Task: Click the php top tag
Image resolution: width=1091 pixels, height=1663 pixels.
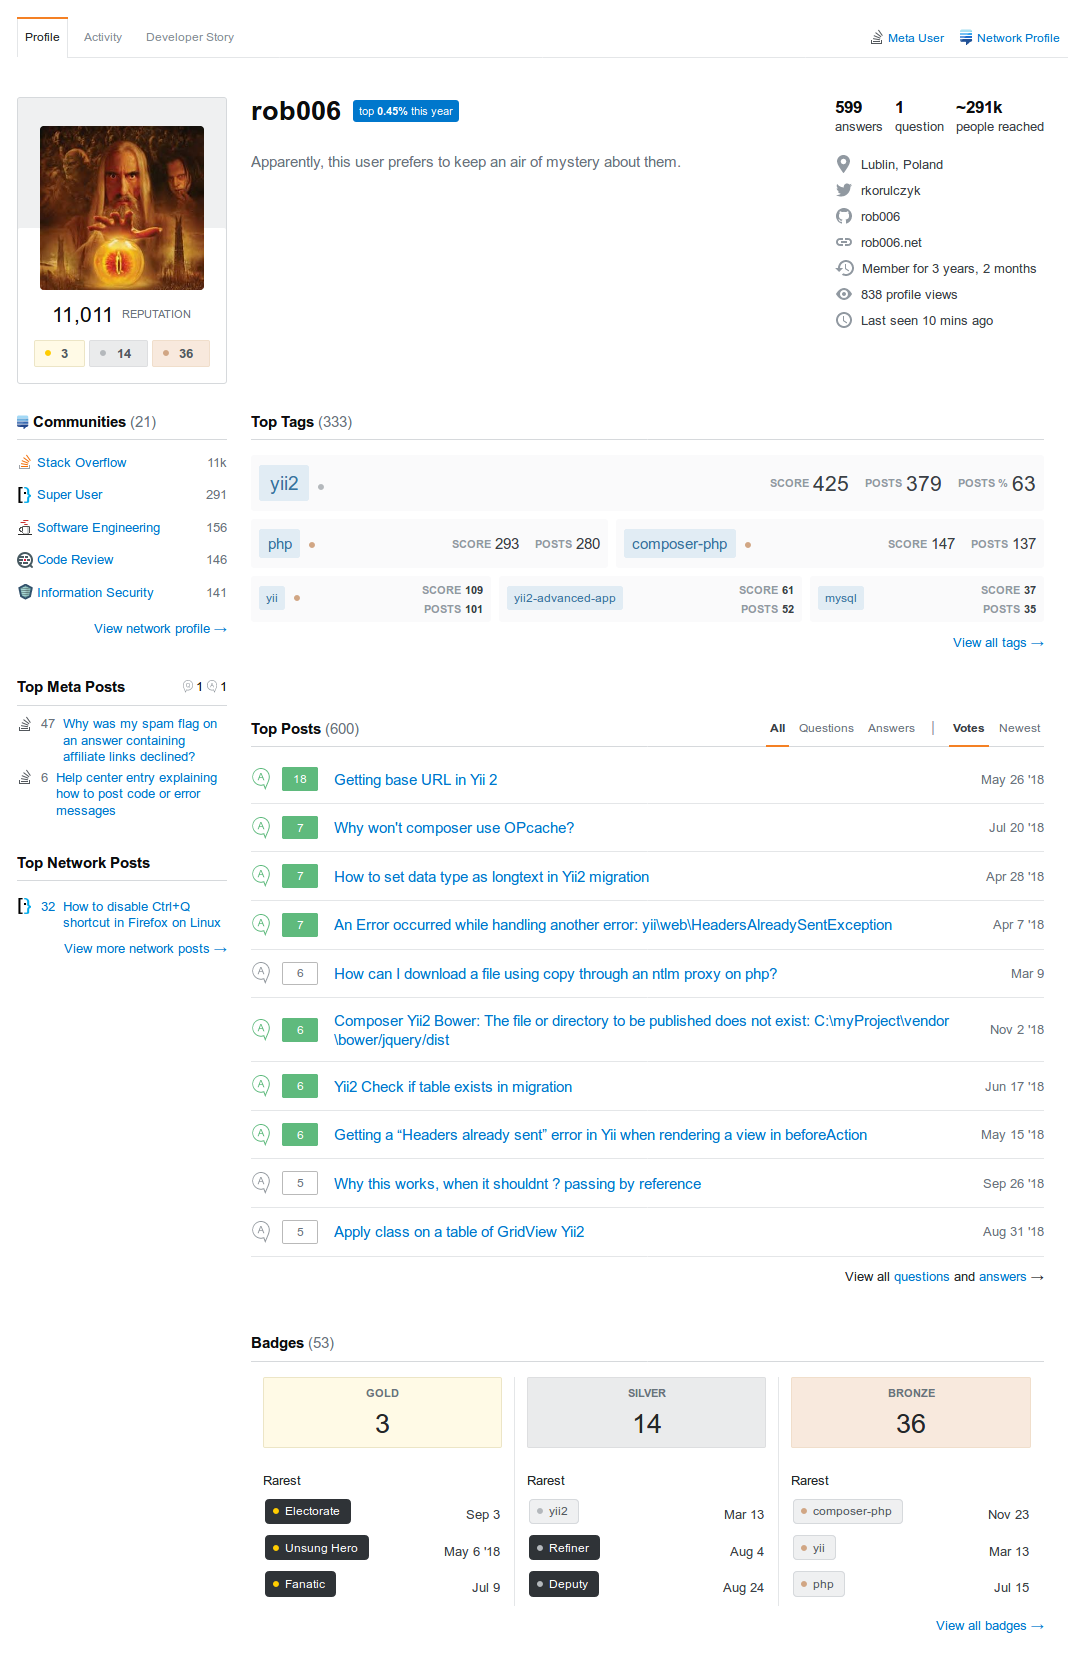Action: coord(280,544)
